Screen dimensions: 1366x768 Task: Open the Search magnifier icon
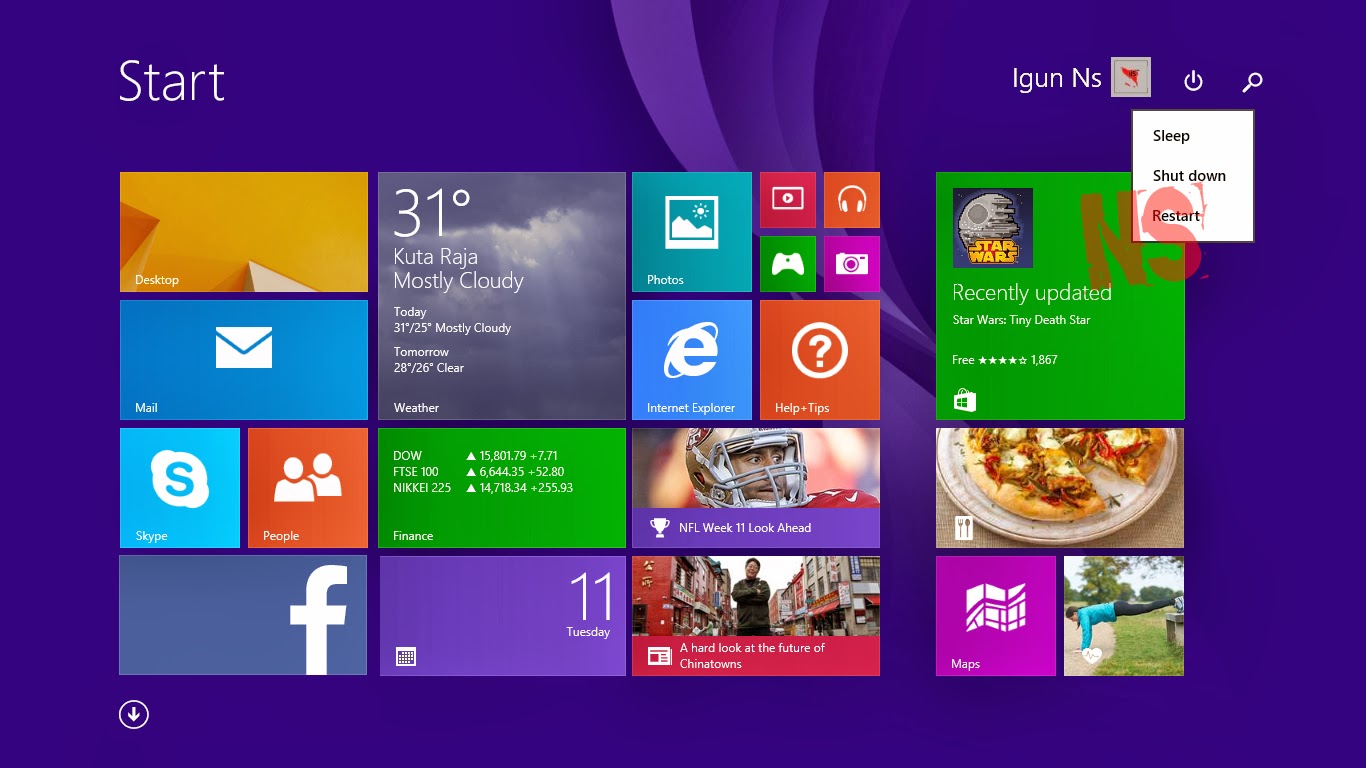1252,81
